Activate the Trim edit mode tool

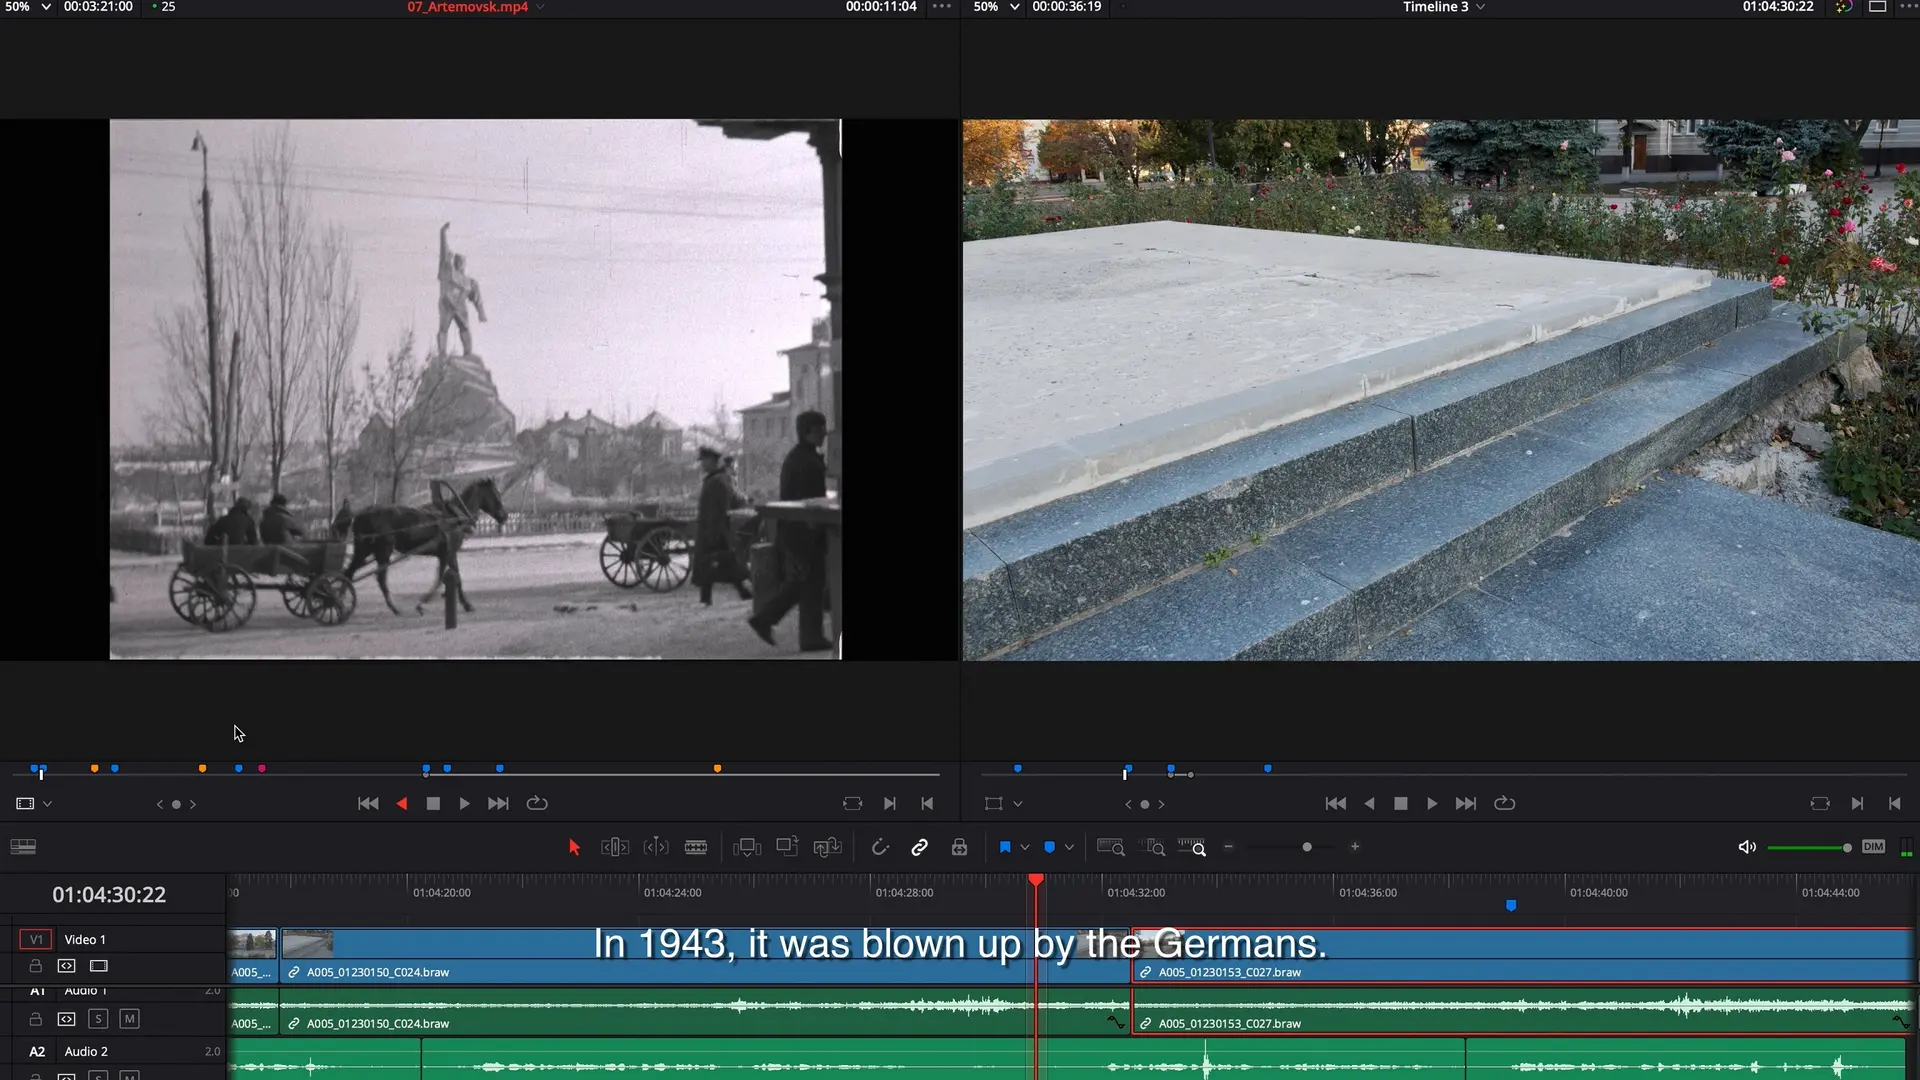click(x=615, y=847)
